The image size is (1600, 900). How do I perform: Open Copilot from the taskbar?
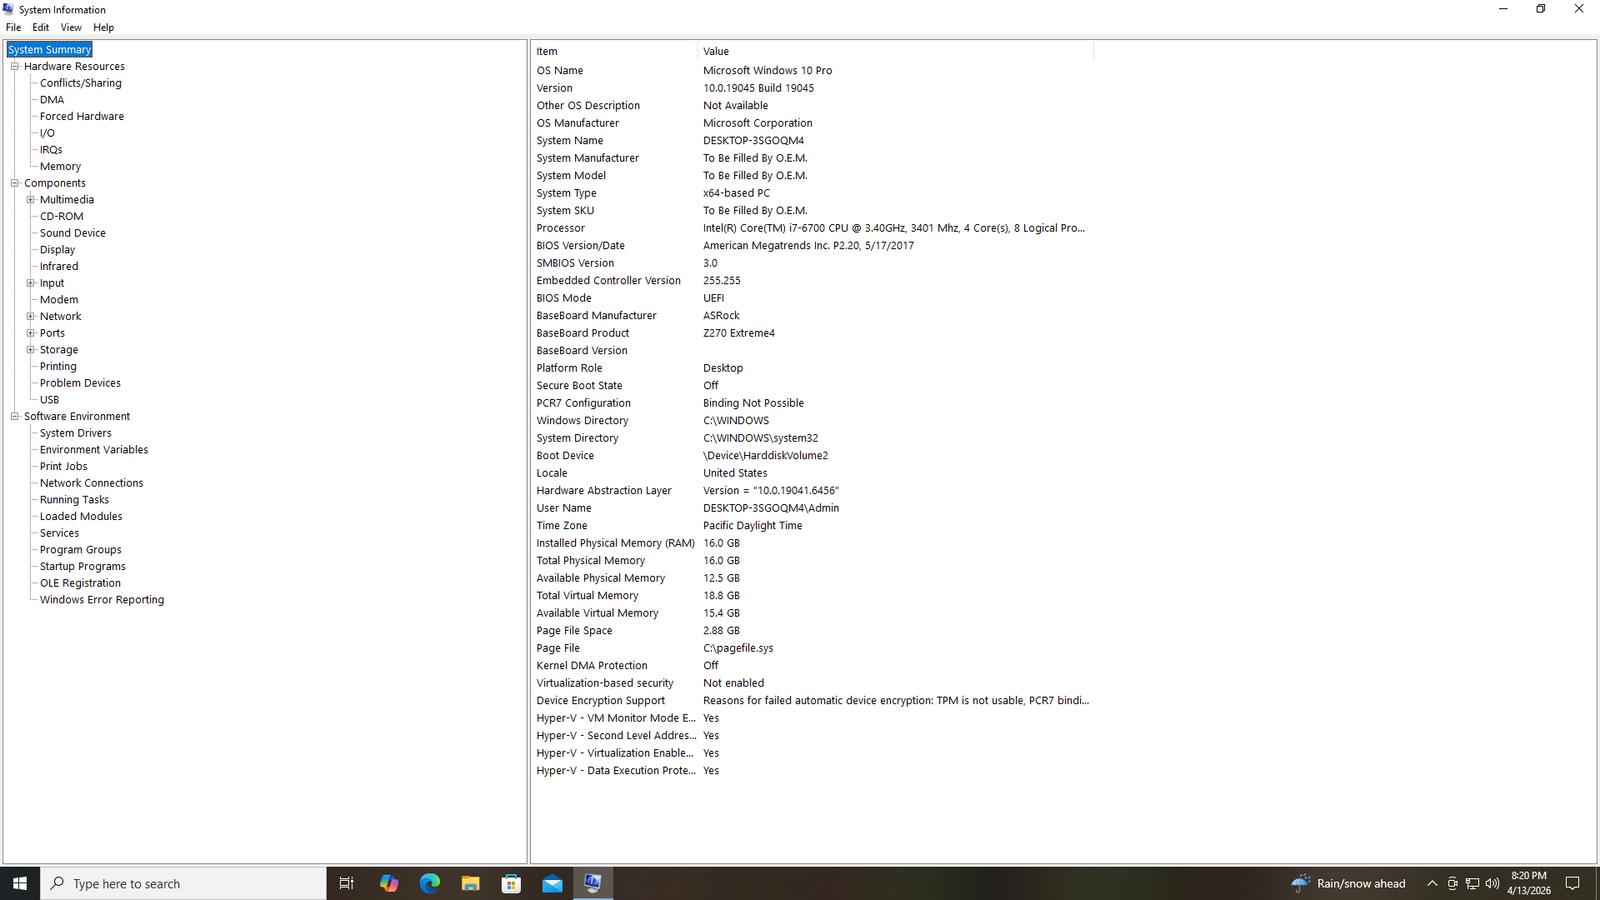389,883
